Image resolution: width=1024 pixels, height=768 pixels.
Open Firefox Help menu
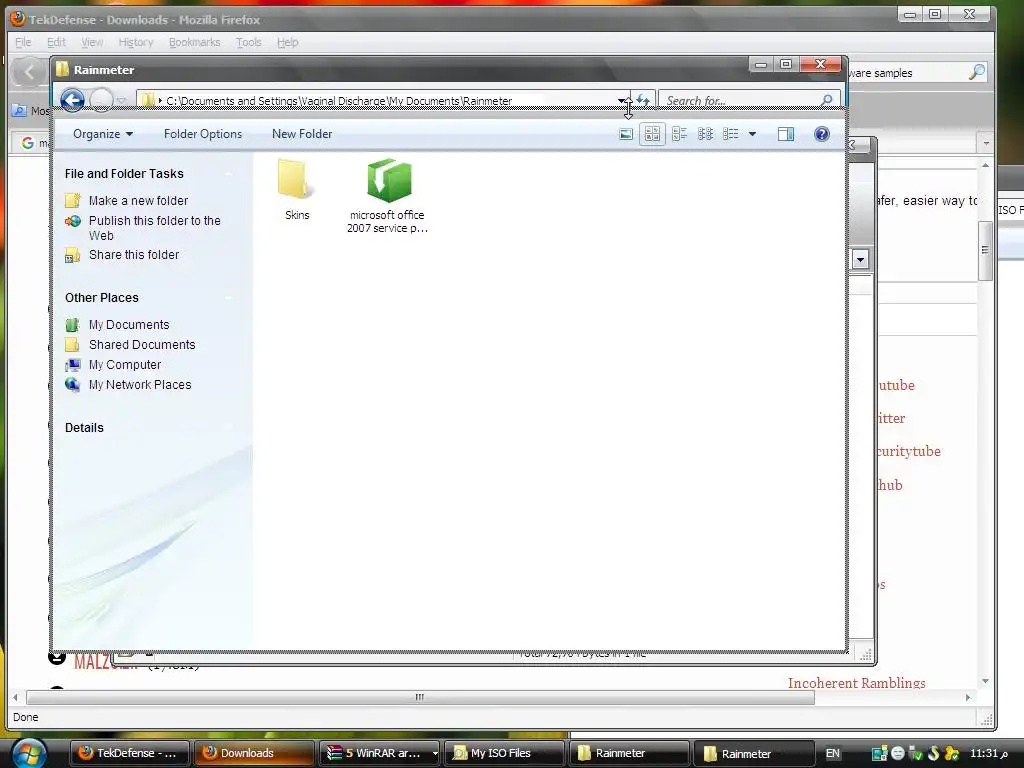coord(287,42)
